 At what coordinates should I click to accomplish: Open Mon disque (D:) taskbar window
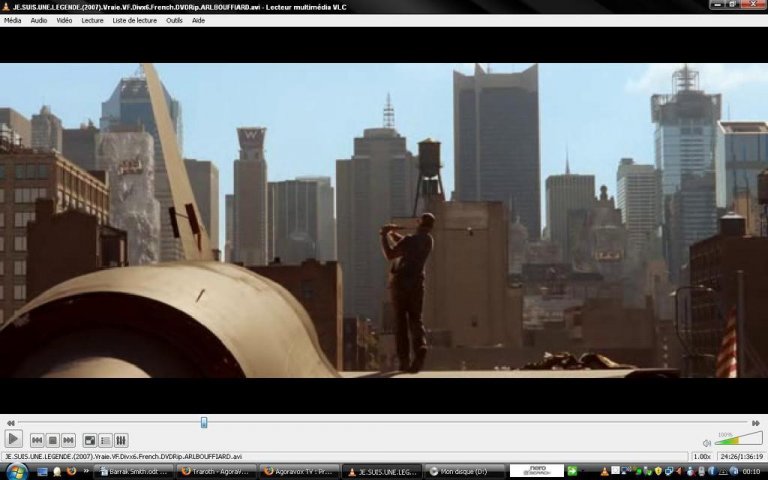pyautogui.click(x=465, y=472)
